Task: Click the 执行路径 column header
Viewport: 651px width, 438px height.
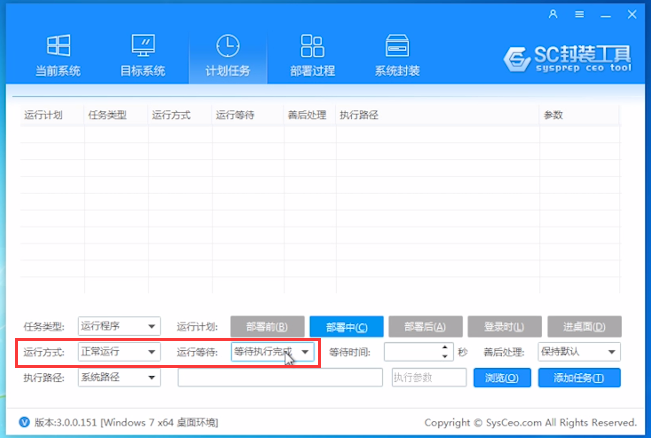Action: pyautogui.click(x=438, y=115)
